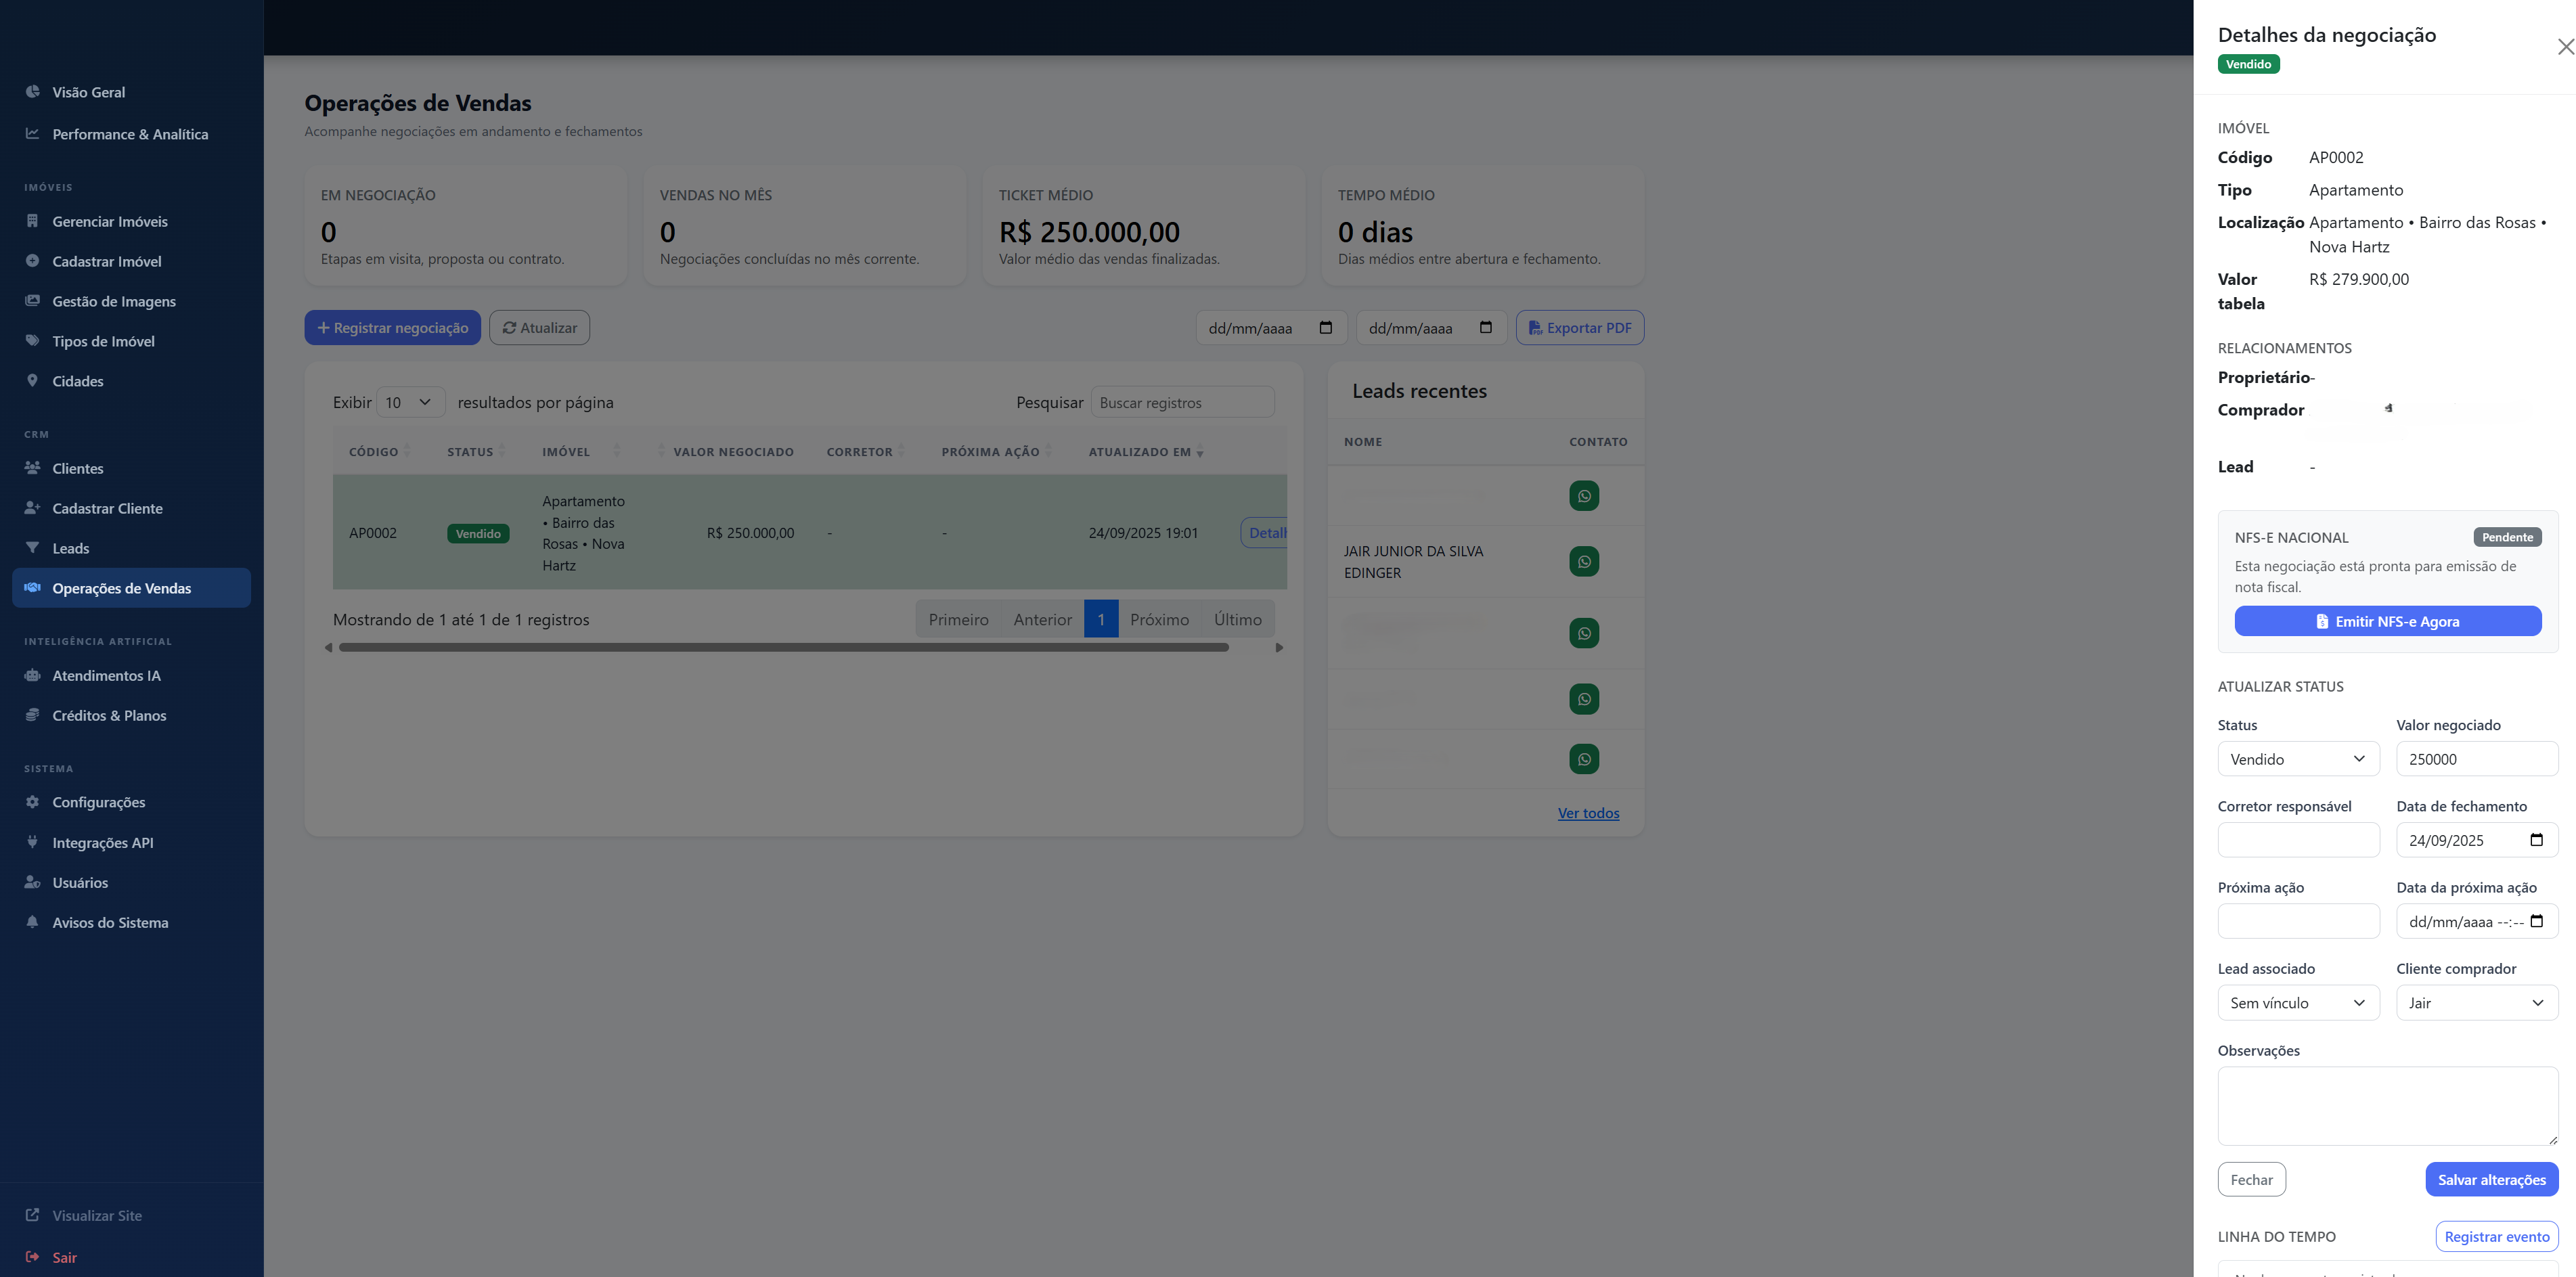This screenshot has height=1277, width=2576.
Task: Change results per page dropdown
Action: [410, 402]
